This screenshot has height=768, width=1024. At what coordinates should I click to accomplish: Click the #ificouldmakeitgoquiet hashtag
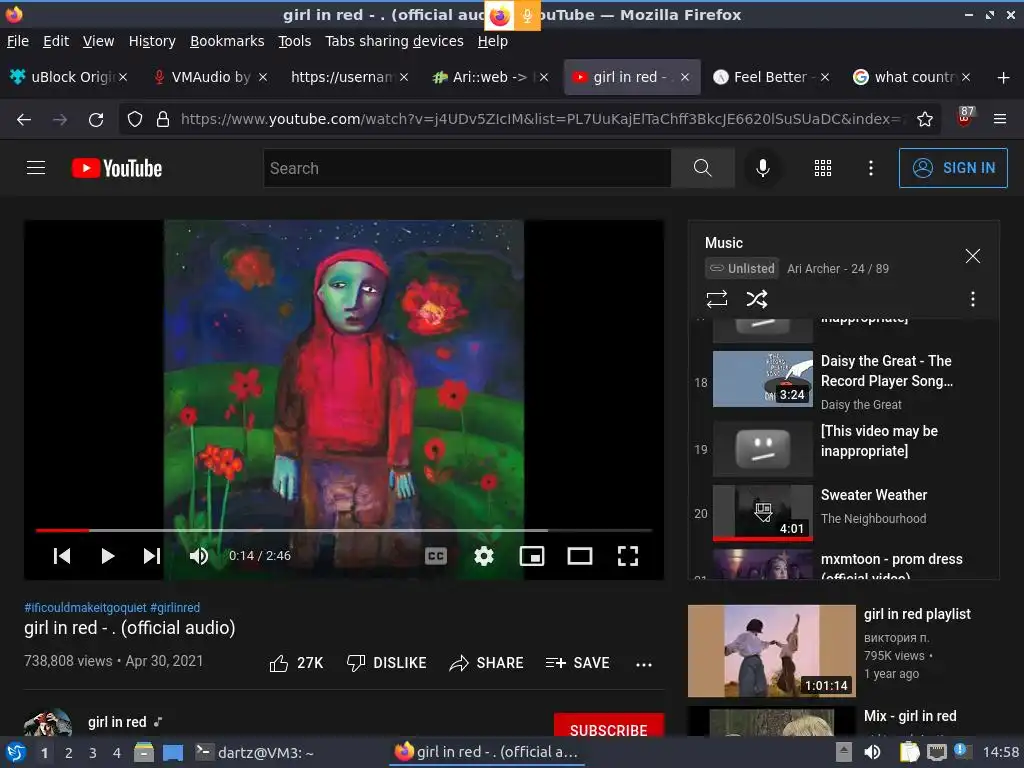86,607
